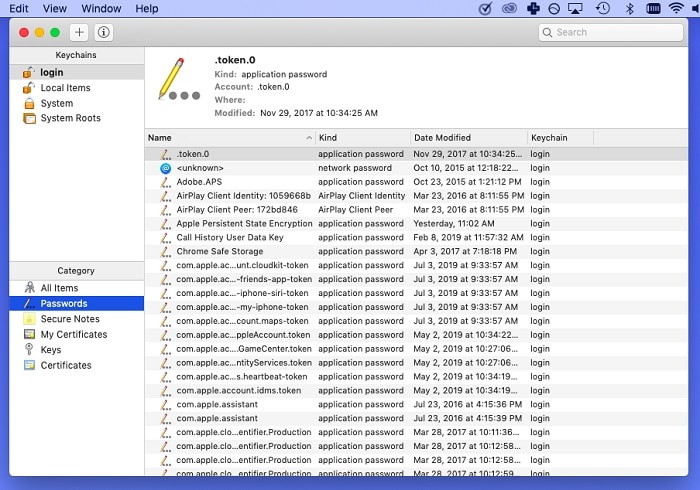The image size is (700, 490).
Task: Click the large pencil password icon in header
Action: 179,79
